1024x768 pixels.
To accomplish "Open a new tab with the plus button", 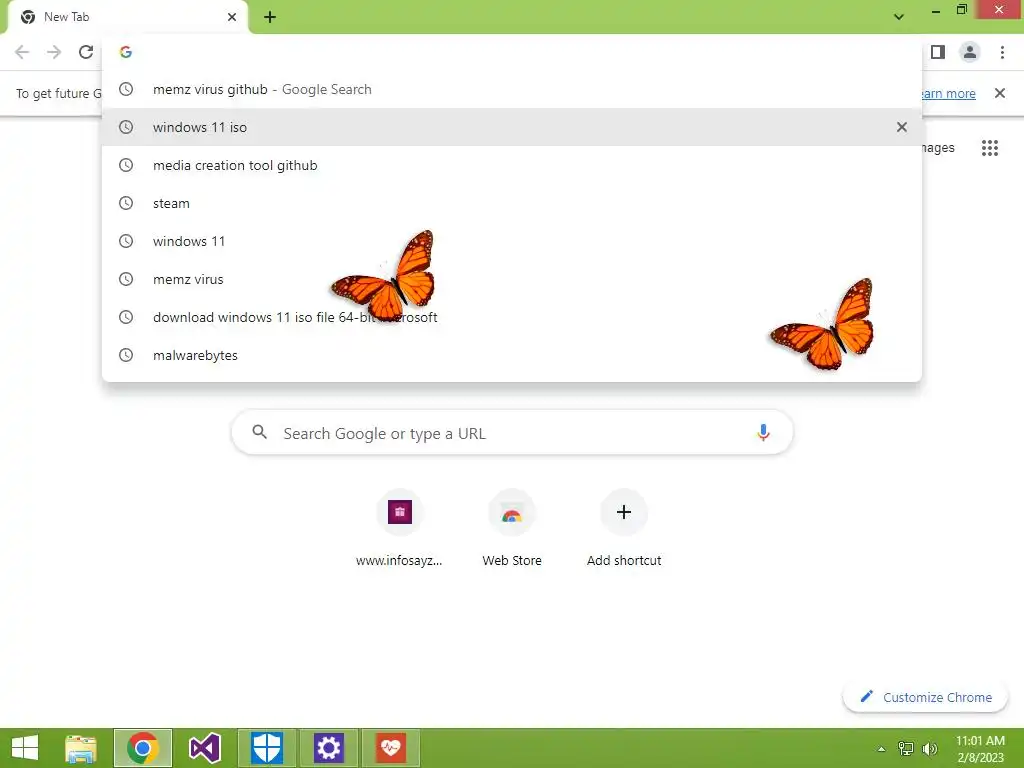I will [270, 17].
